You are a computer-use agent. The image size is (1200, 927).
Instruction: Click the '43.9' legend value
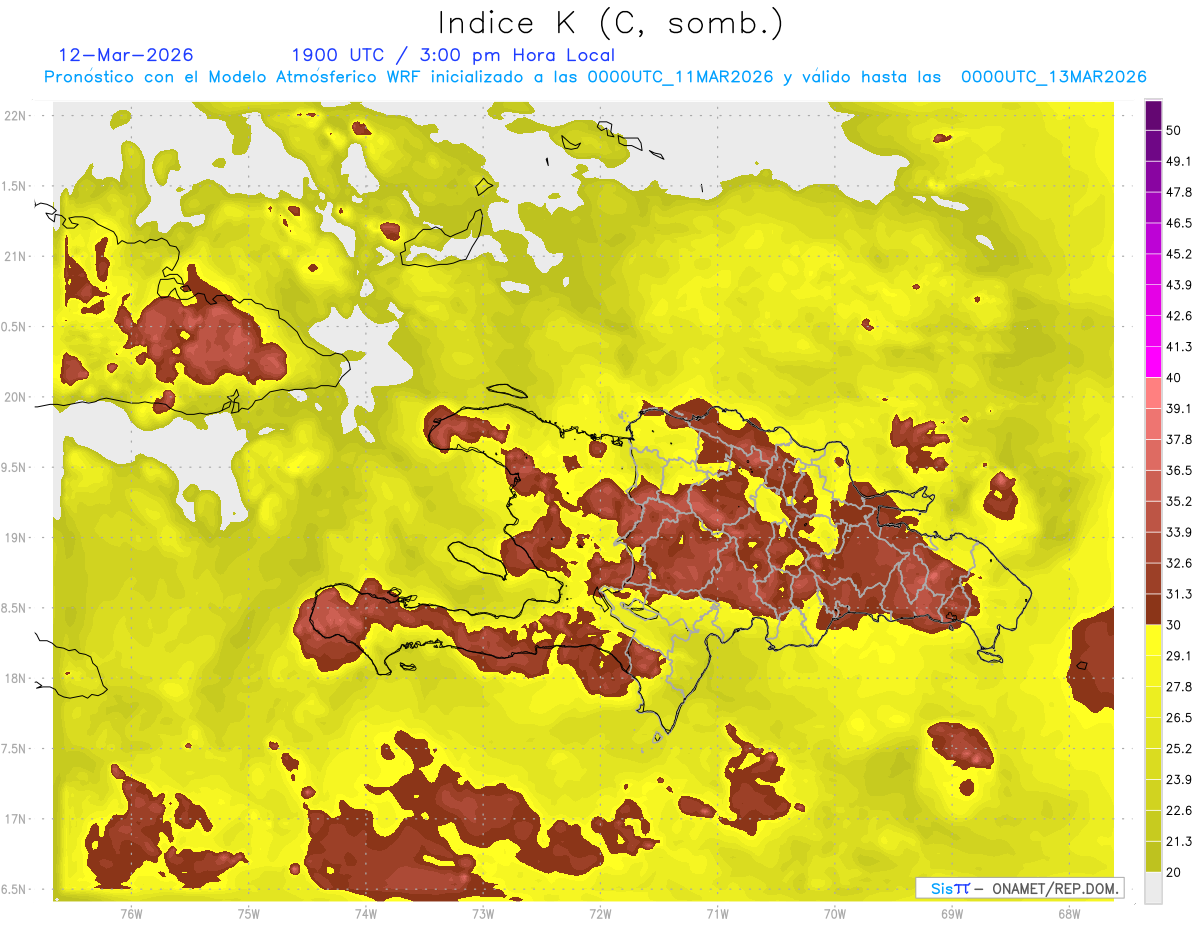pyautogui.click(x=1179, y=285)
